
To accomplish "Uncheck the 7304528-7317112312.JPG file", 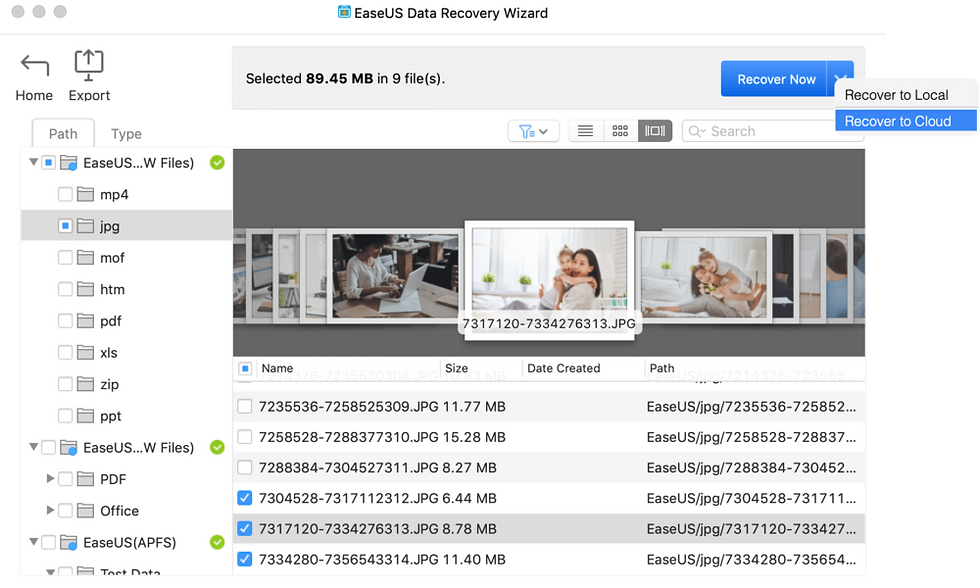I will (x=245, y=497).
